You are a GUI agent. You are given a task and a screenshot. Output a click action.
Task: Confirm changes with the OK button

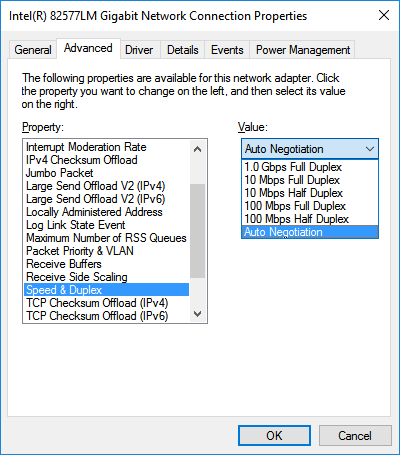click(x=274, y=435)
